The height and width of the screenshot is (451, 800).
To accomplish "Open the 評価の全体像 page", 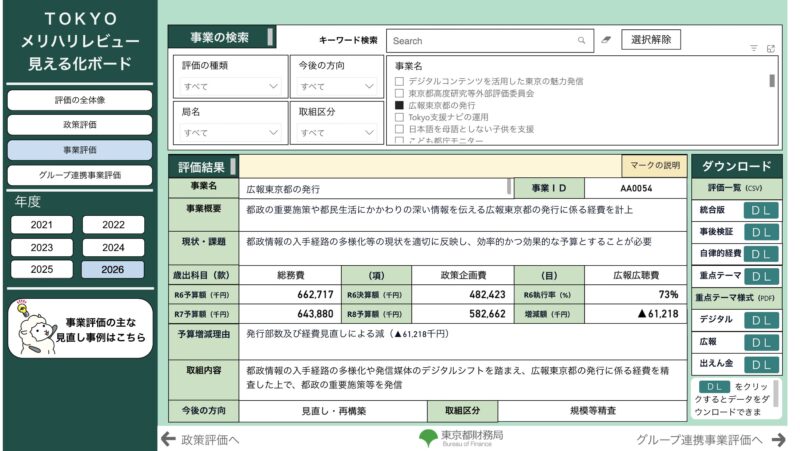I will pos(80,100).
